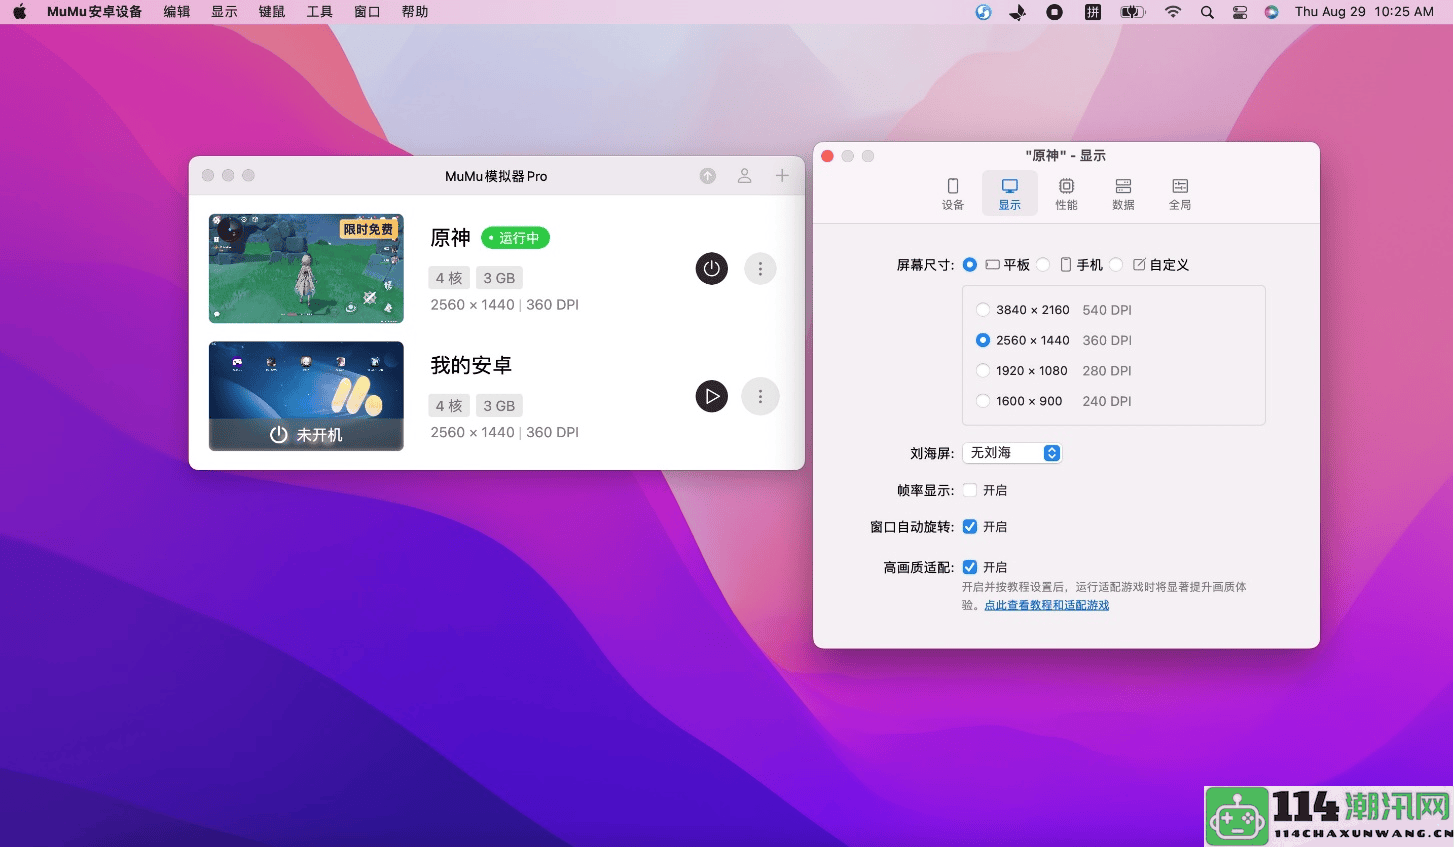The image size is (1454, 847).
Task: Uncheck the 高画质适配 checkbox
Action: (970, 567)
